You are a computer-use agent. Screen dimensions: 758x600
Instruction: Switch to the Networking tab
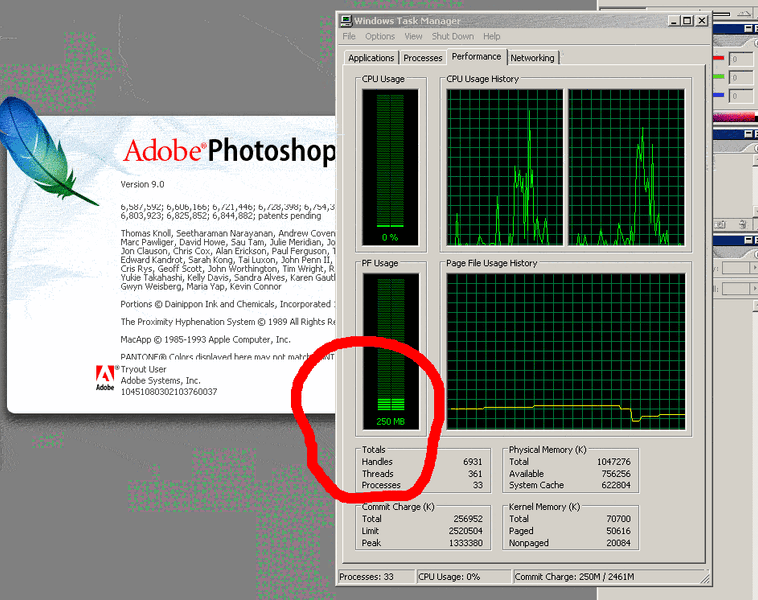point(532,58)
